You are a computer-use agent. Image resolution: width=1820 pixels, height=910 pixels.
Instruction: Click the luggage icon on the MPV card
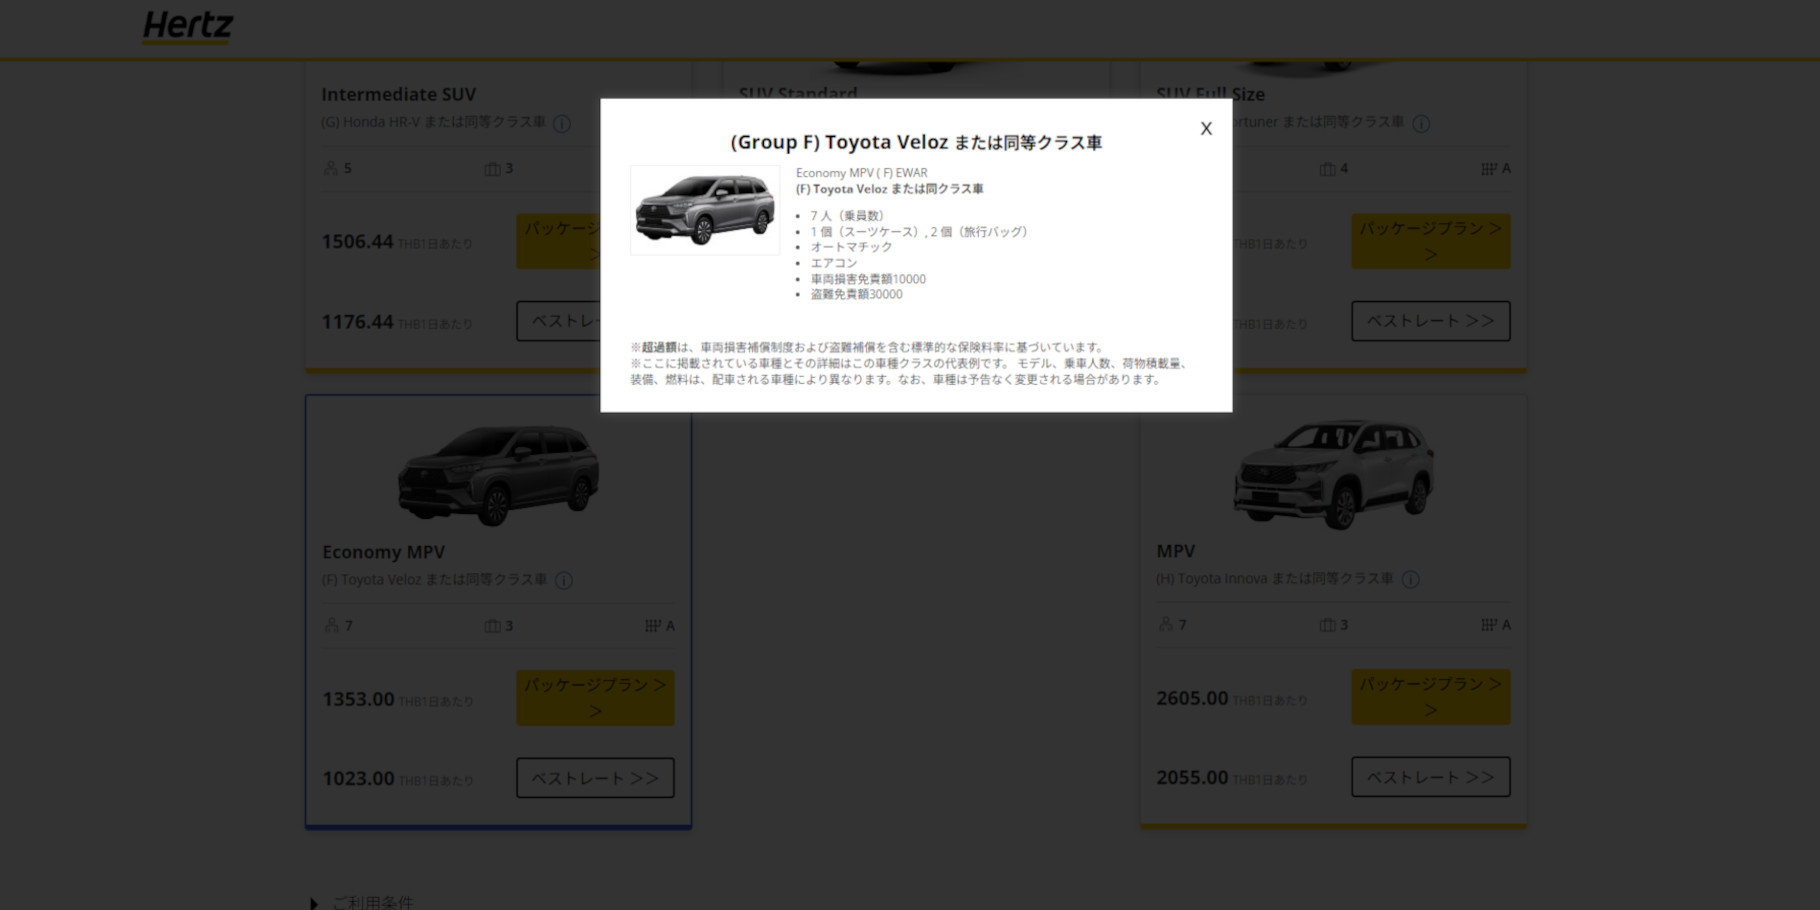(1328, 625)
